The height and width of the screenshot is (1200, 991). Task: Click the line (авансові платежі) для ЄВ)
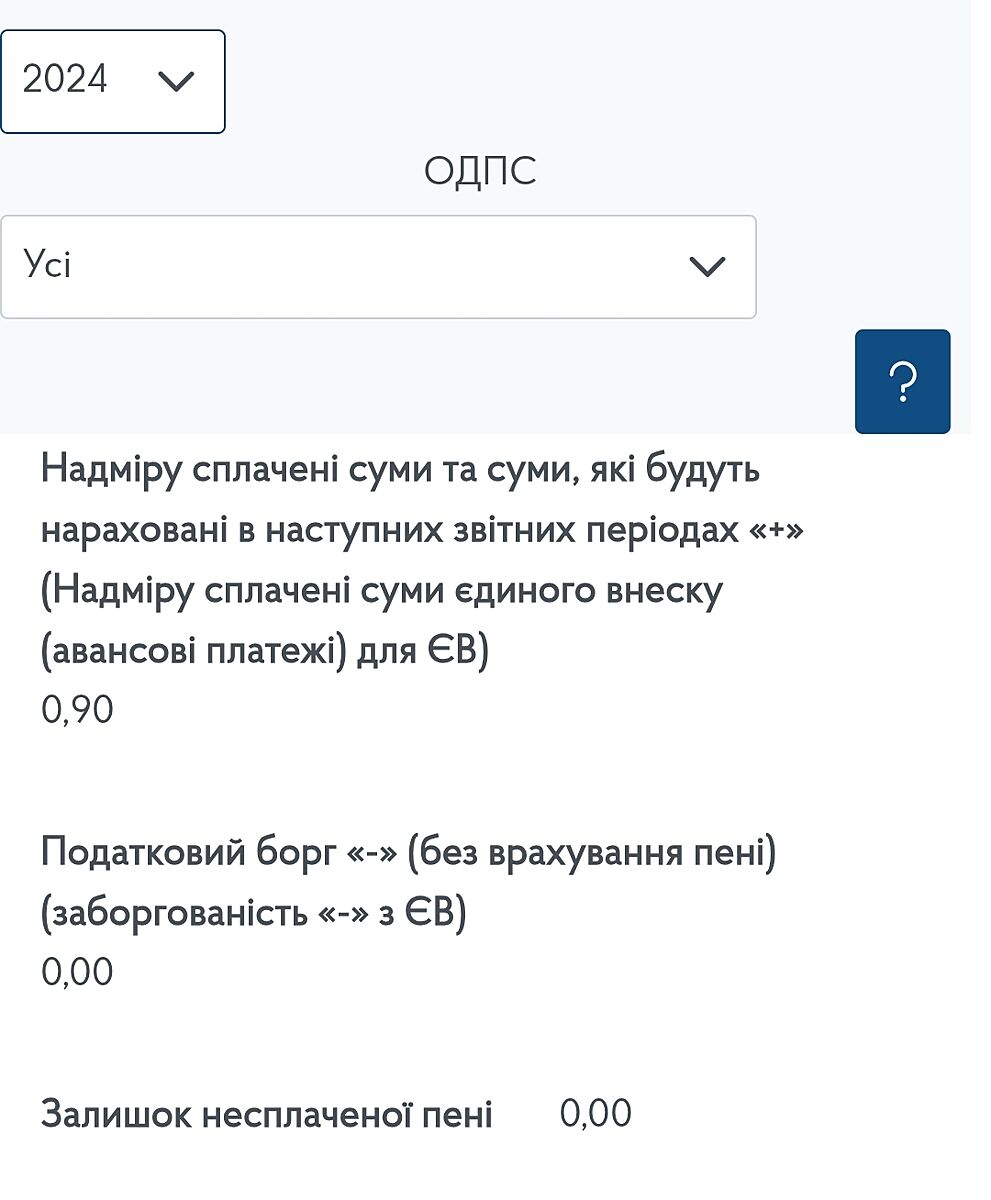click(265, 652)
